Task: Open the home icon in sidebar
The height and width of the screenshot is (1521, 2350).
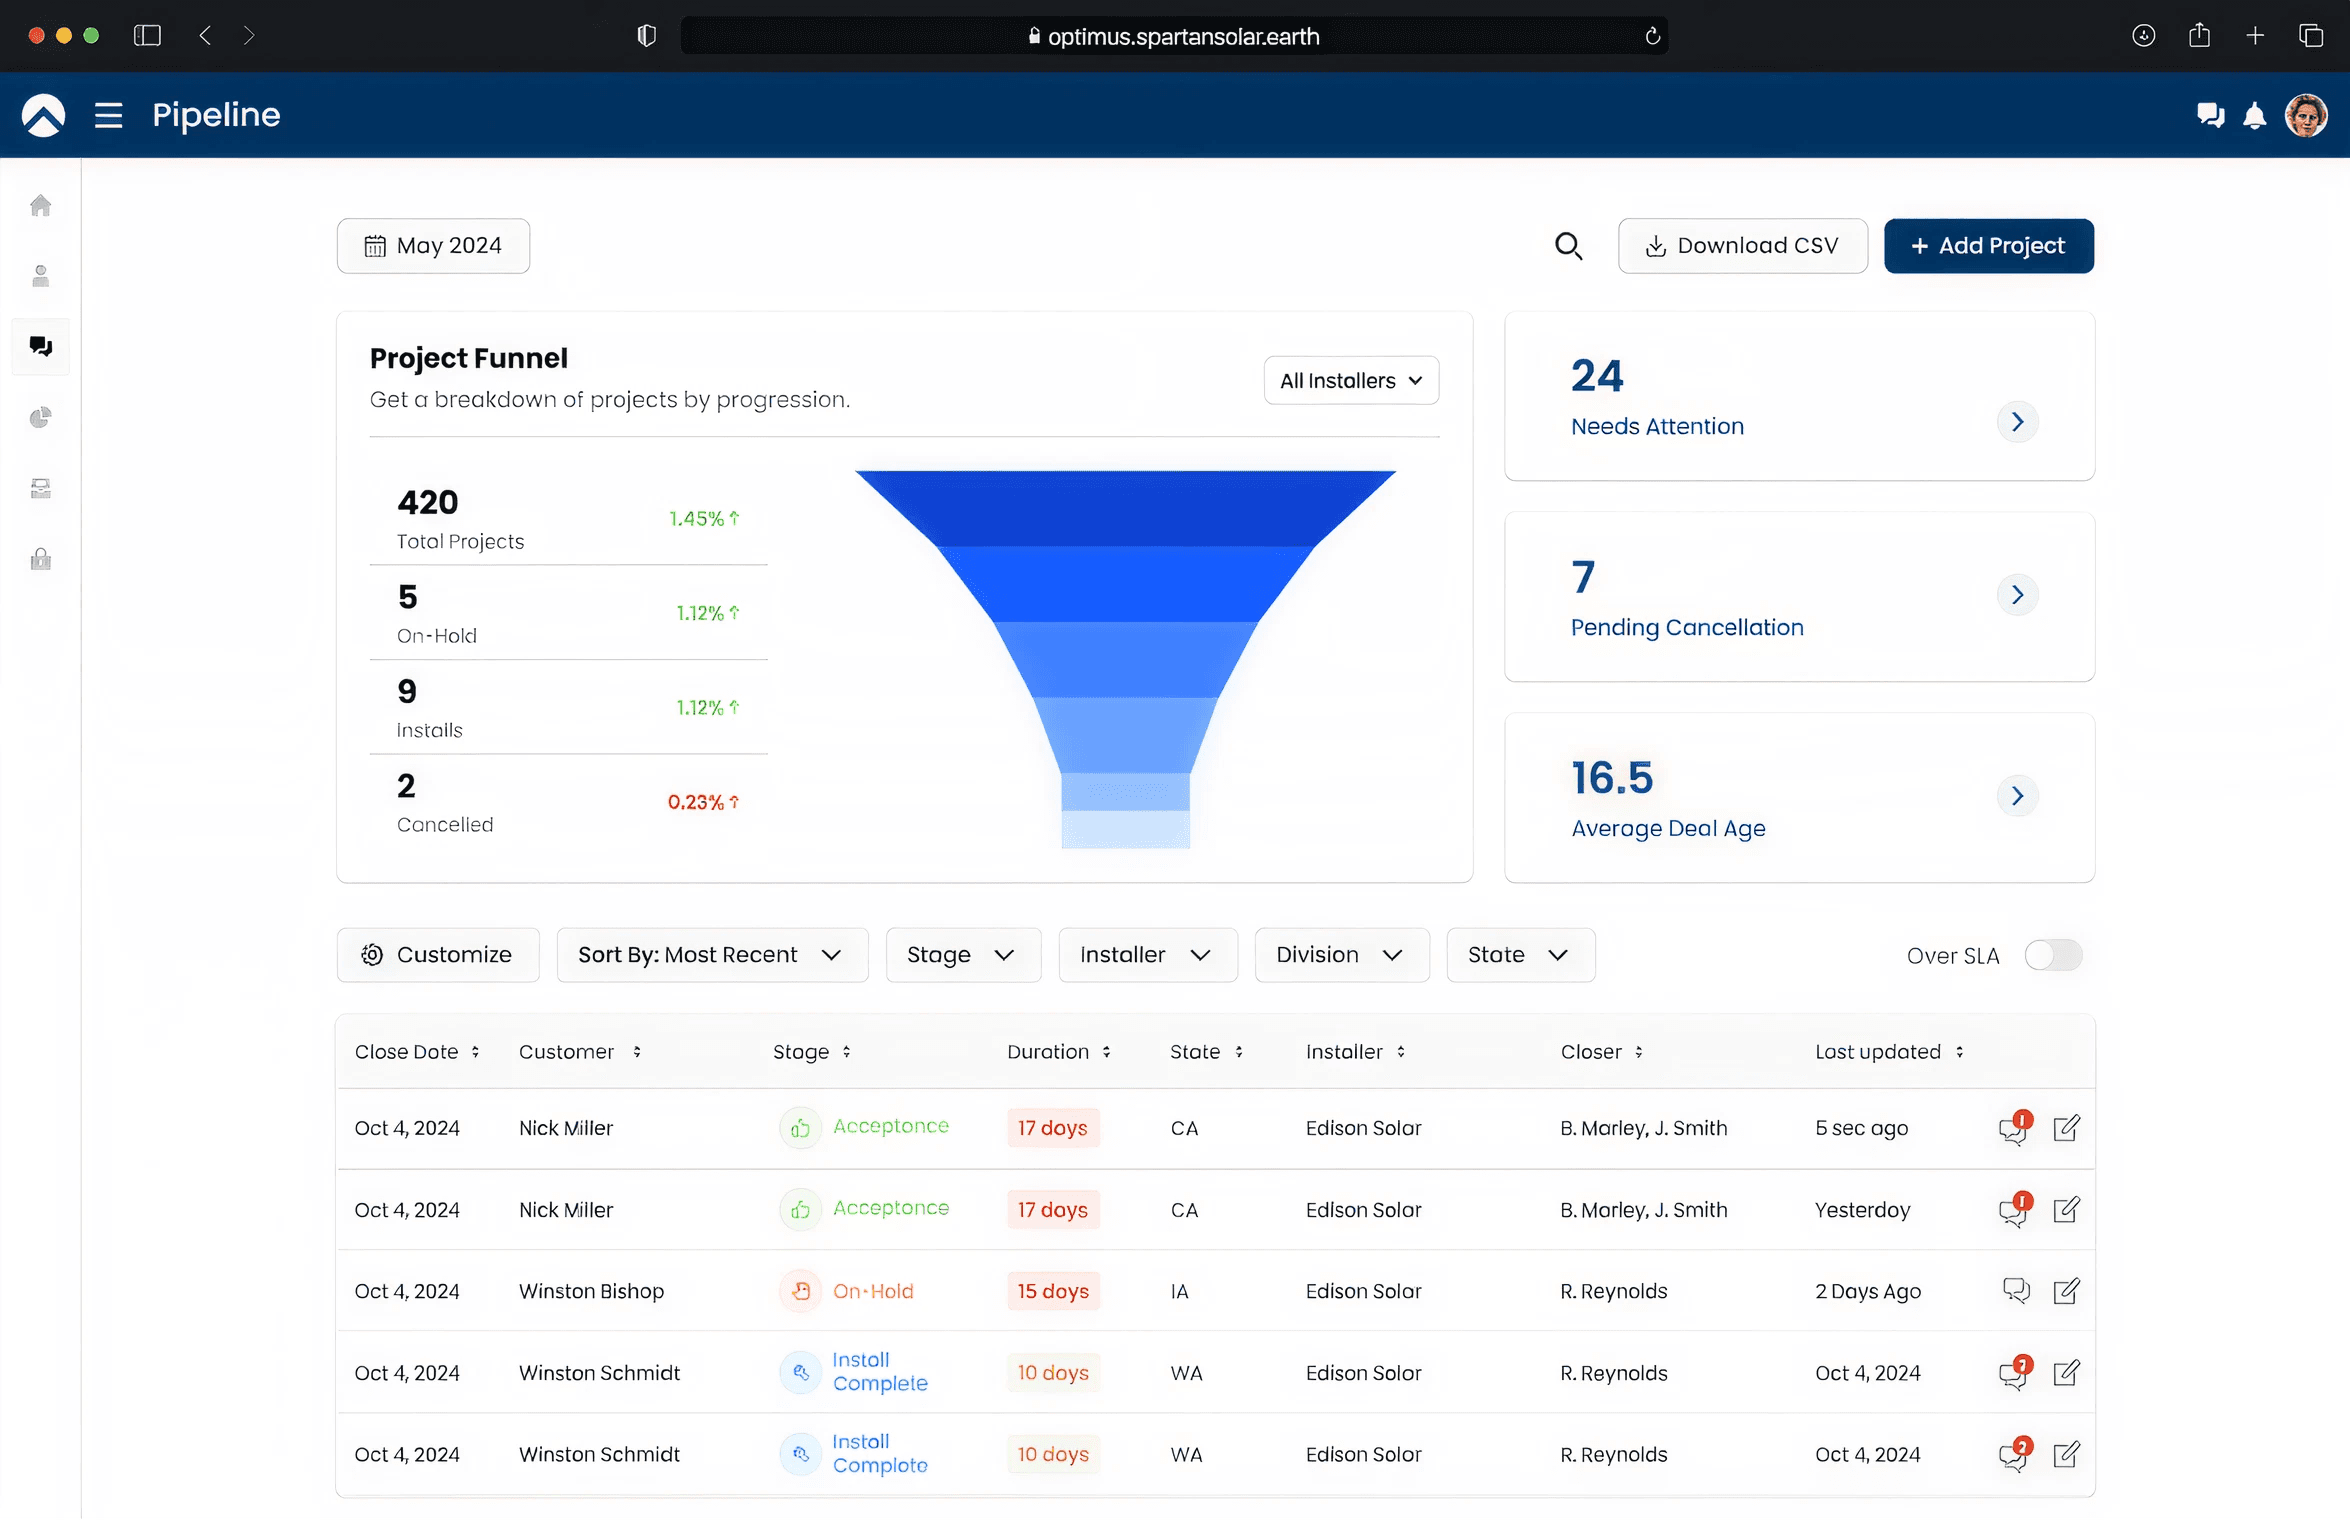Action: click(40, 206)
